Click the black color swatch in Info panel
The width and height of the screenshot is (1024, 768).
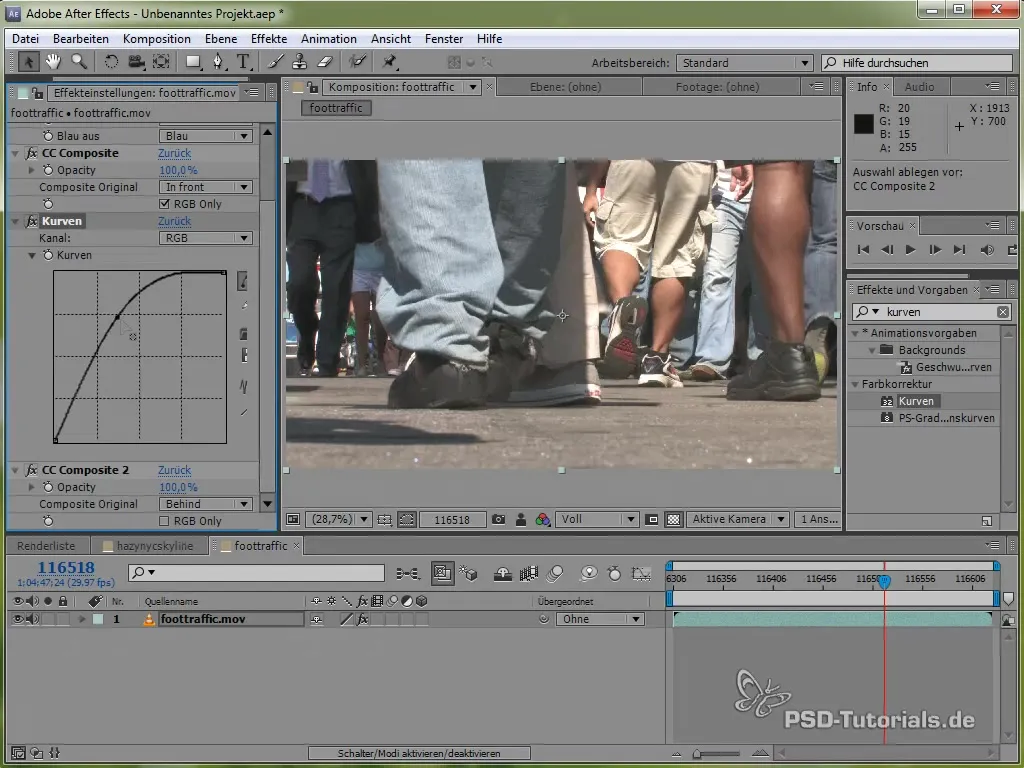click(x=863, y=123)
